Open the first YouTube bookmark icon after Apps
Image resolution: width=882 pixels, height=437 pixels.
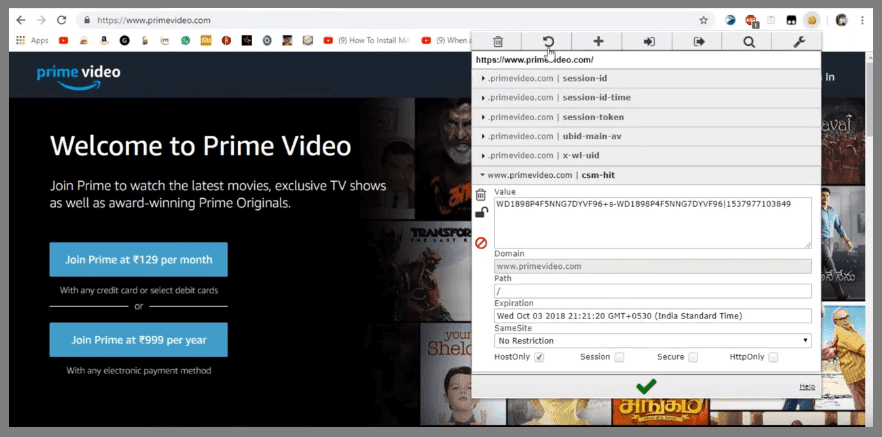coord(63,40)
